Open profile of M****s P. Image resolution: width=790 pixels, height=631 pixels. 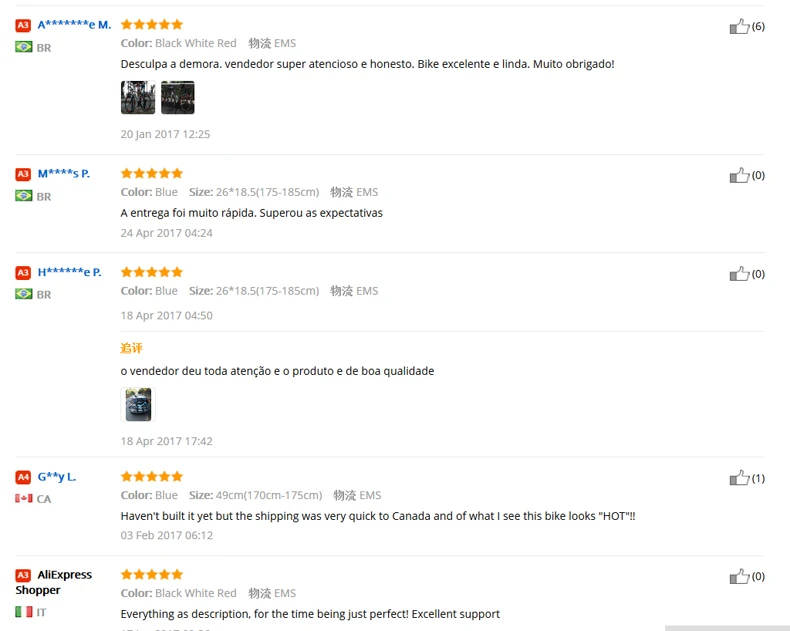point(63,174)
